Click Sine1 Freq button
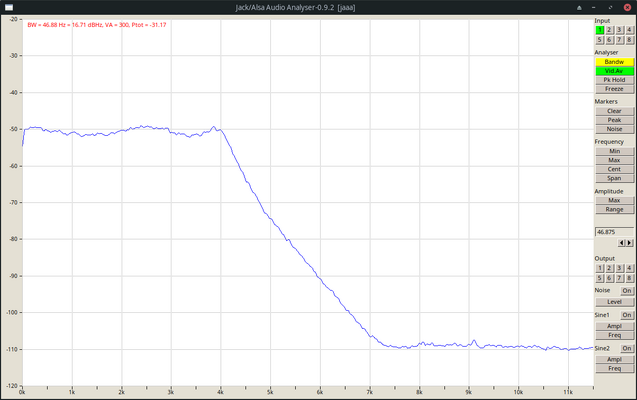Image resolution: width=637 pixels, height=400 pixels. (614, 335)
